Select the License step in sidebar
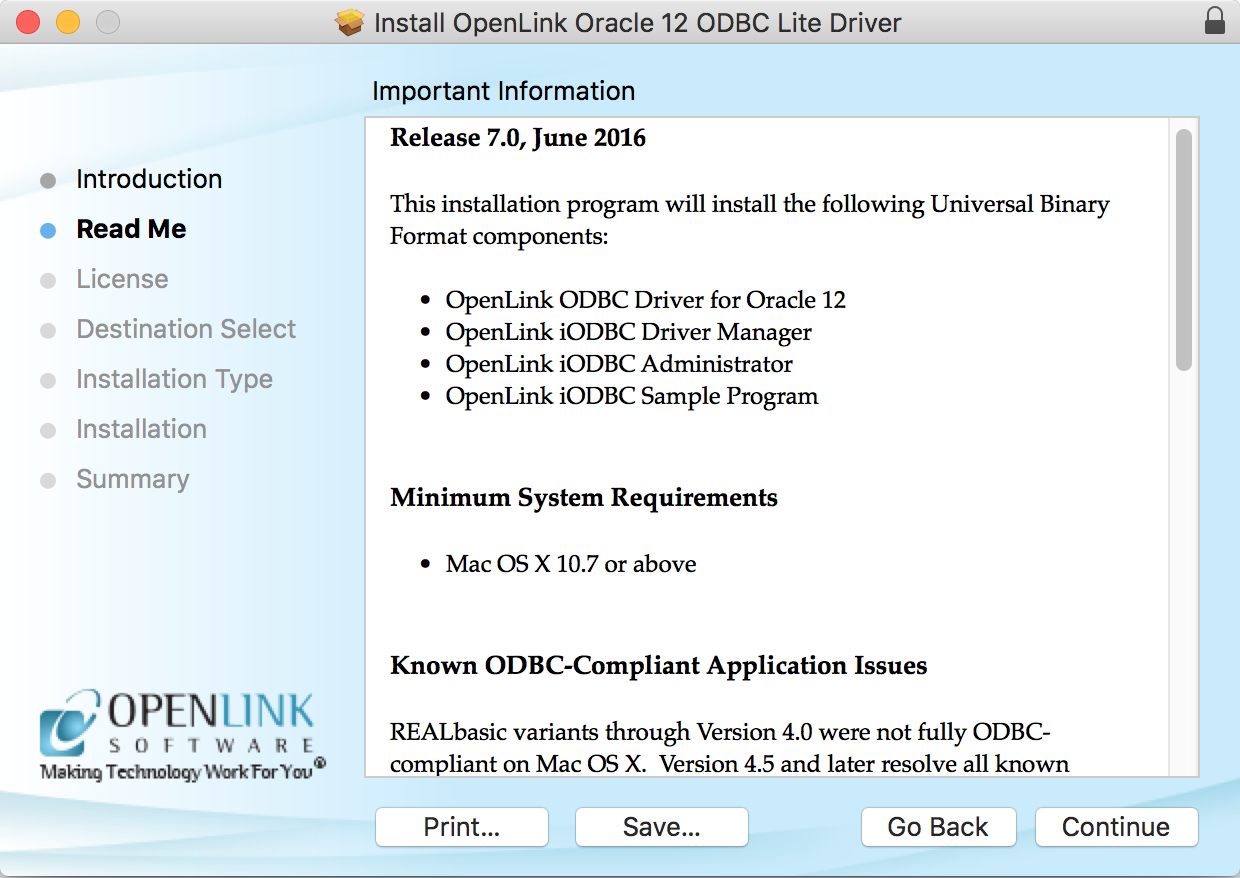The height and width of the screenshot is (878, 1240). 122,280
